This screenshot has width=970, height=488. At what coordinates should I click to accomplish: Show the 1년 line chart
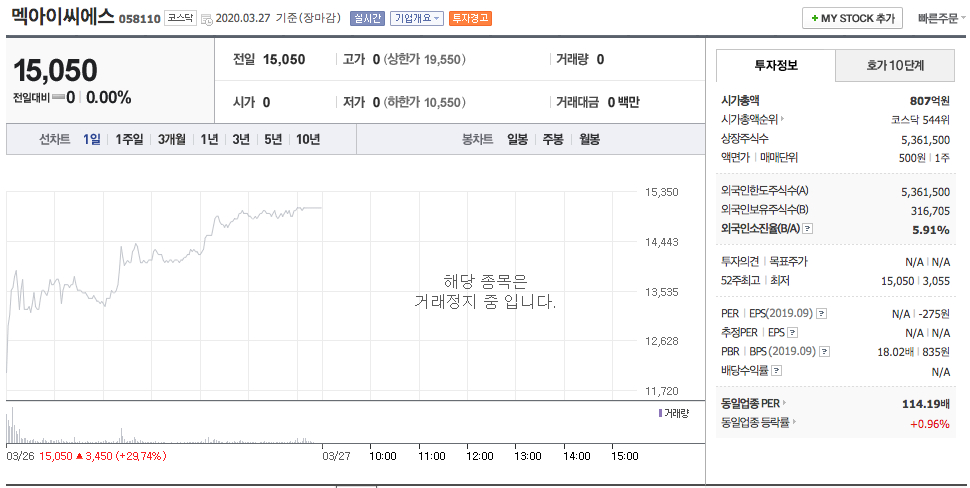coord(209,139)
